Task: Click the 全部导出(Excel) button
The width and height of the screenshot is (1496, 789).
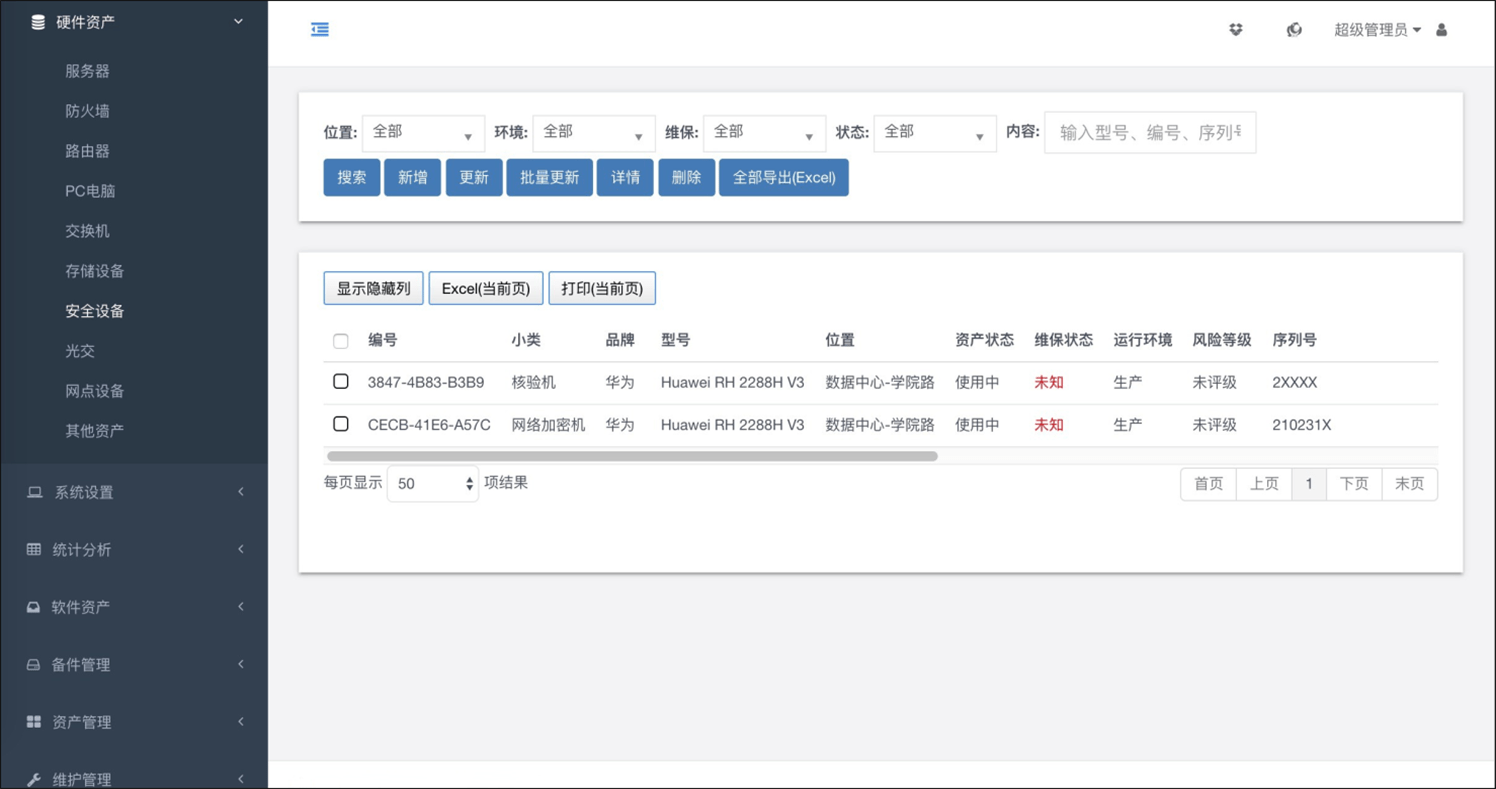Action: [783, 178]
